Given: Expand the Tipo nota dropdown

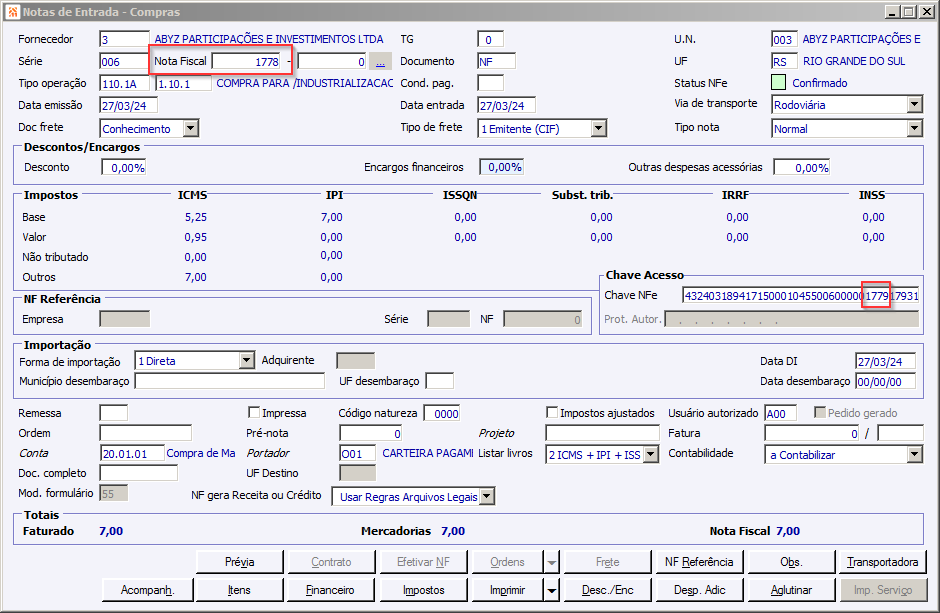Looking at the screenshot, I should point(914,128).
